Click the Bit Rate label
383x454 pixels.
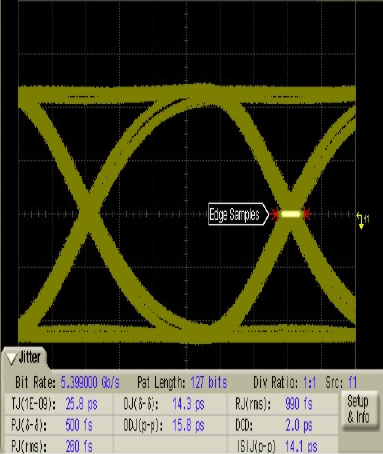pos(35,382)
